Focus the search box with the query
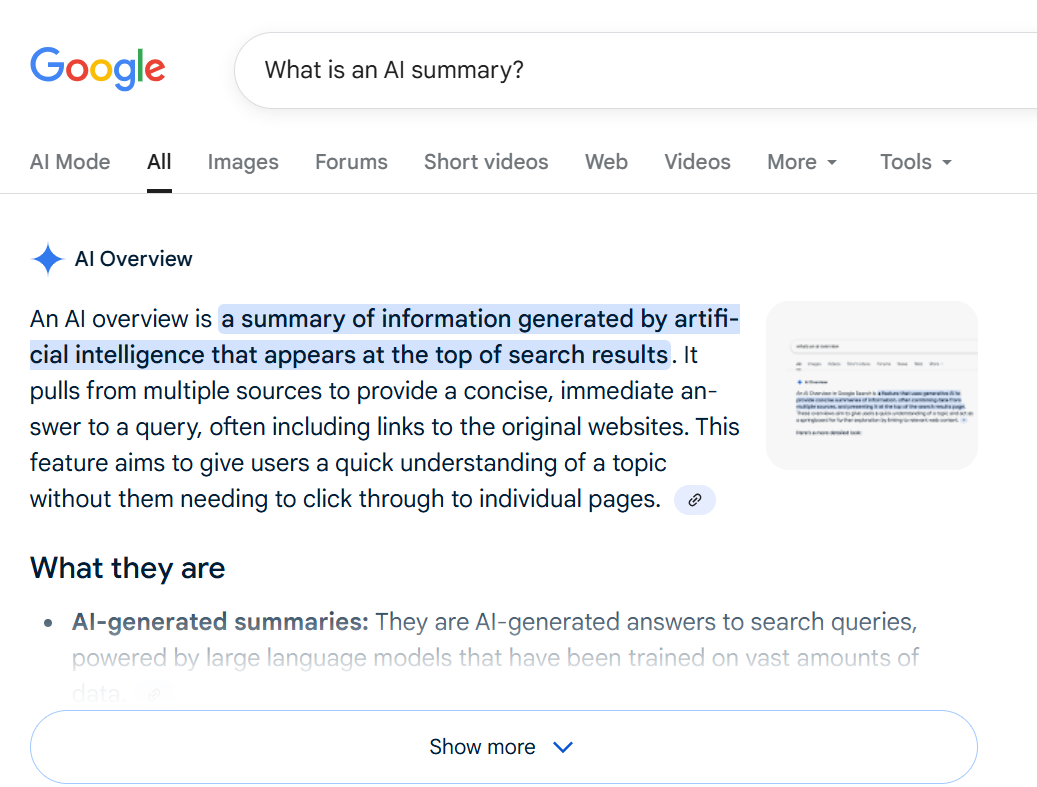Screen dimensions: 1037x787 coord(600,70)
